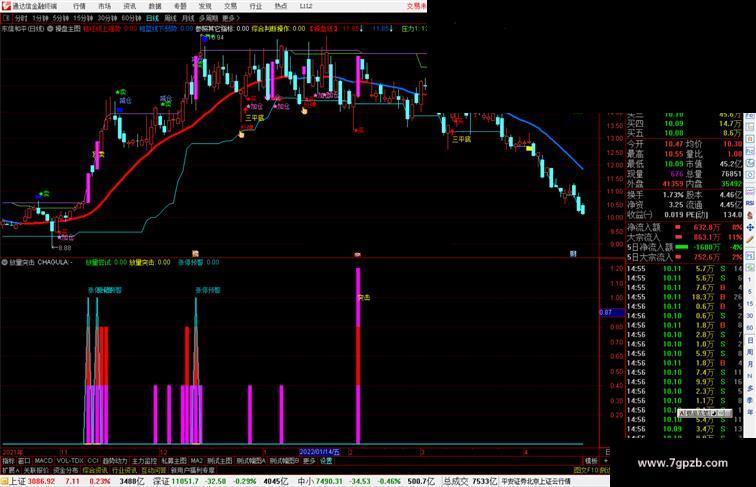Open the 交易 menu

click(x=230, y=6)
